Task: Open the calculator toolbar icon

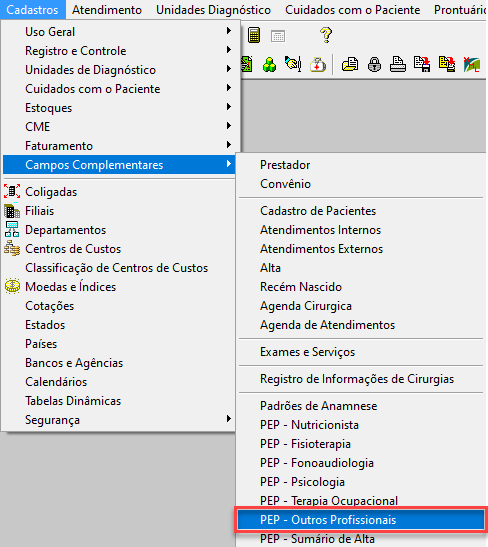Action: pyautogui.click(x=254, y=35)
